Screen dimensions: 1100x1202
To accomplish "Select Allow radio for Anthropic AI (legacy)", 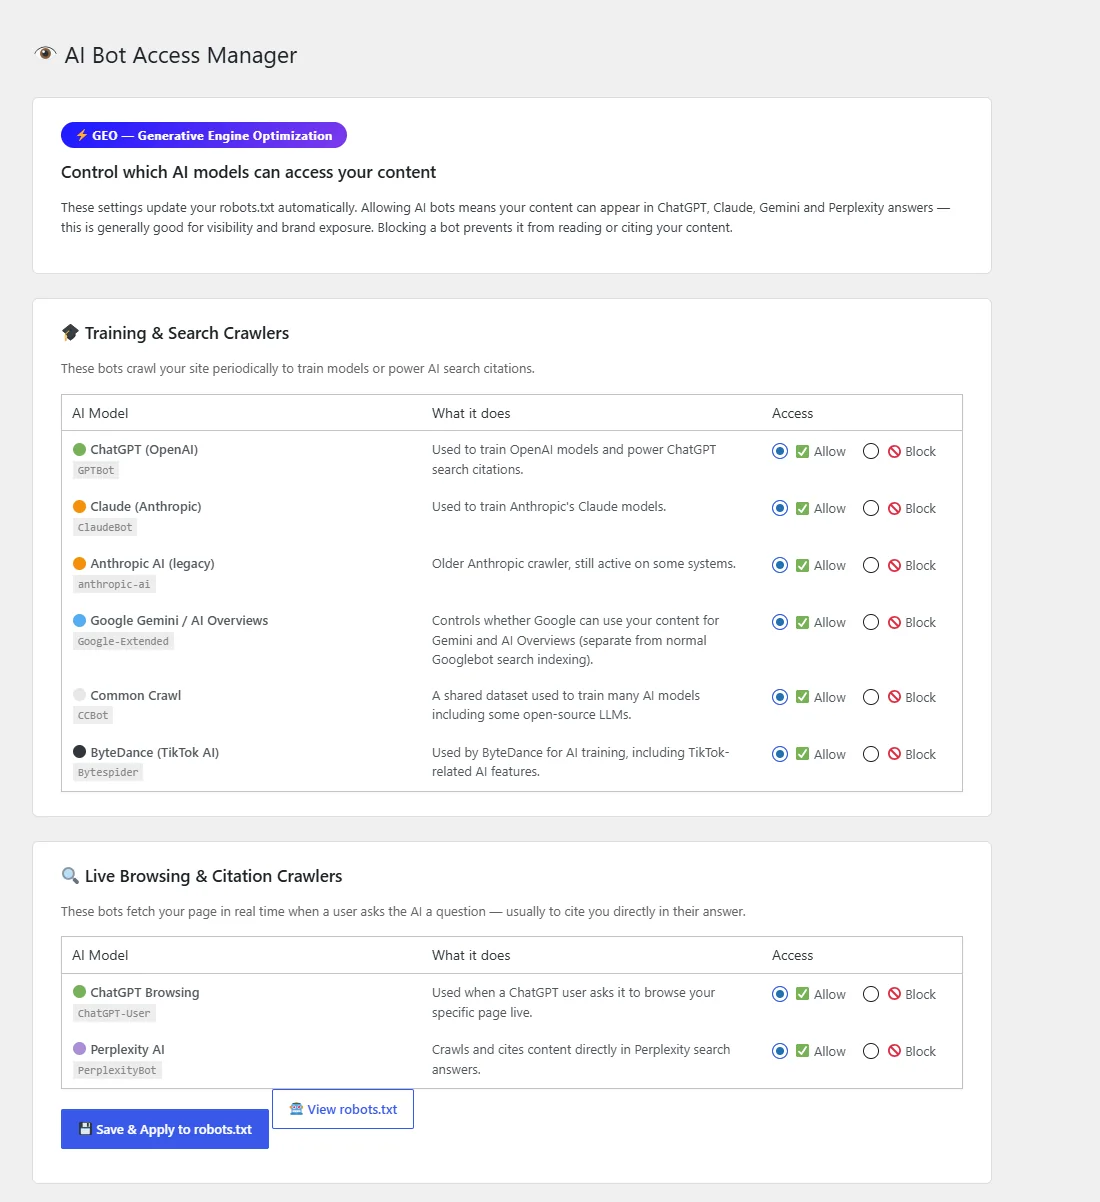I will tap(780, 565).
